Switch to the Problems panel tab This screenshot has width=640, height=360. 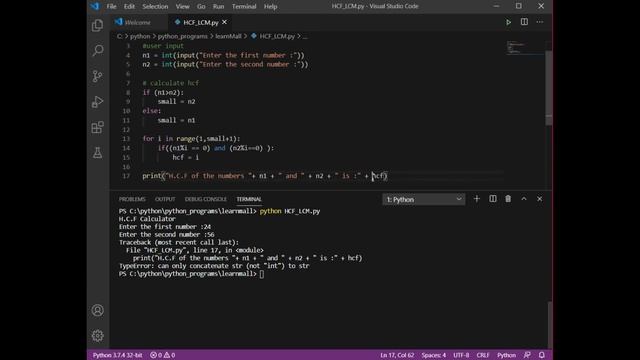132,199
